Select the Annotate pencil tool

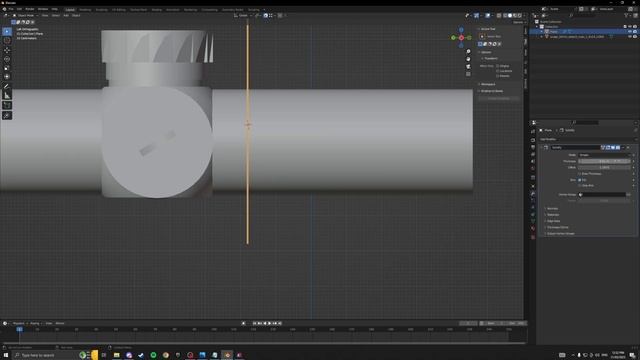[x=7, y=86]
